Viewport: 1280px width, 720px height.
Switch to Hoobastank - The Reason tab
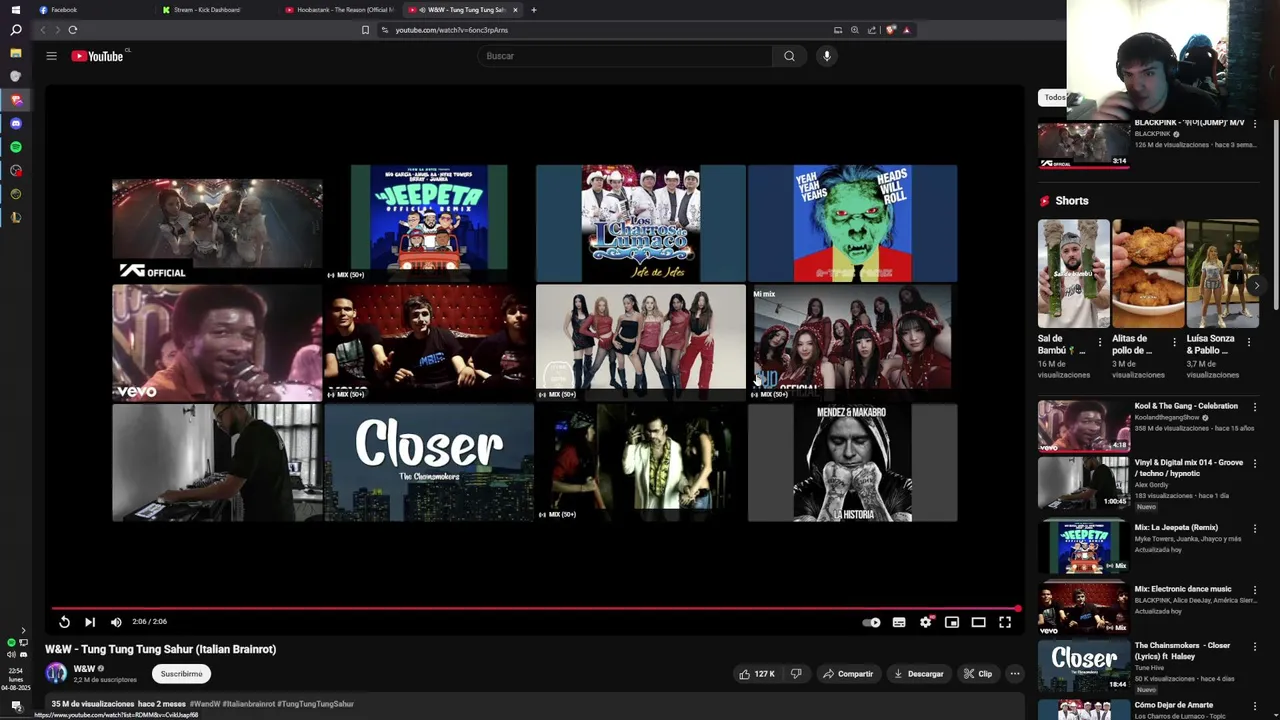[x=340, y=10]
